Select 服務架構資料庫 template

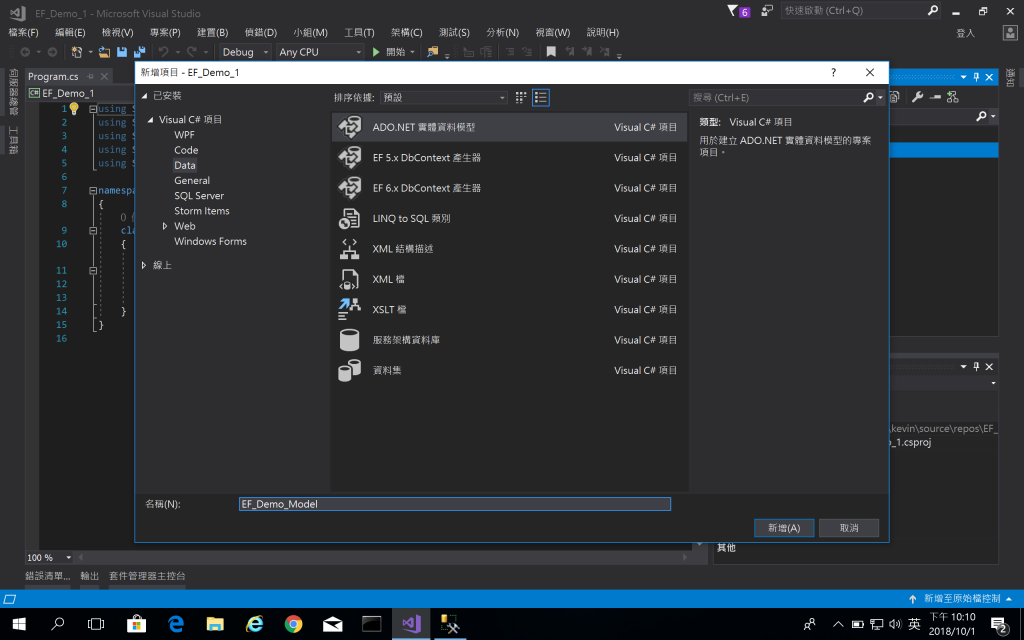pyautogui.click(x=509, y=340)
